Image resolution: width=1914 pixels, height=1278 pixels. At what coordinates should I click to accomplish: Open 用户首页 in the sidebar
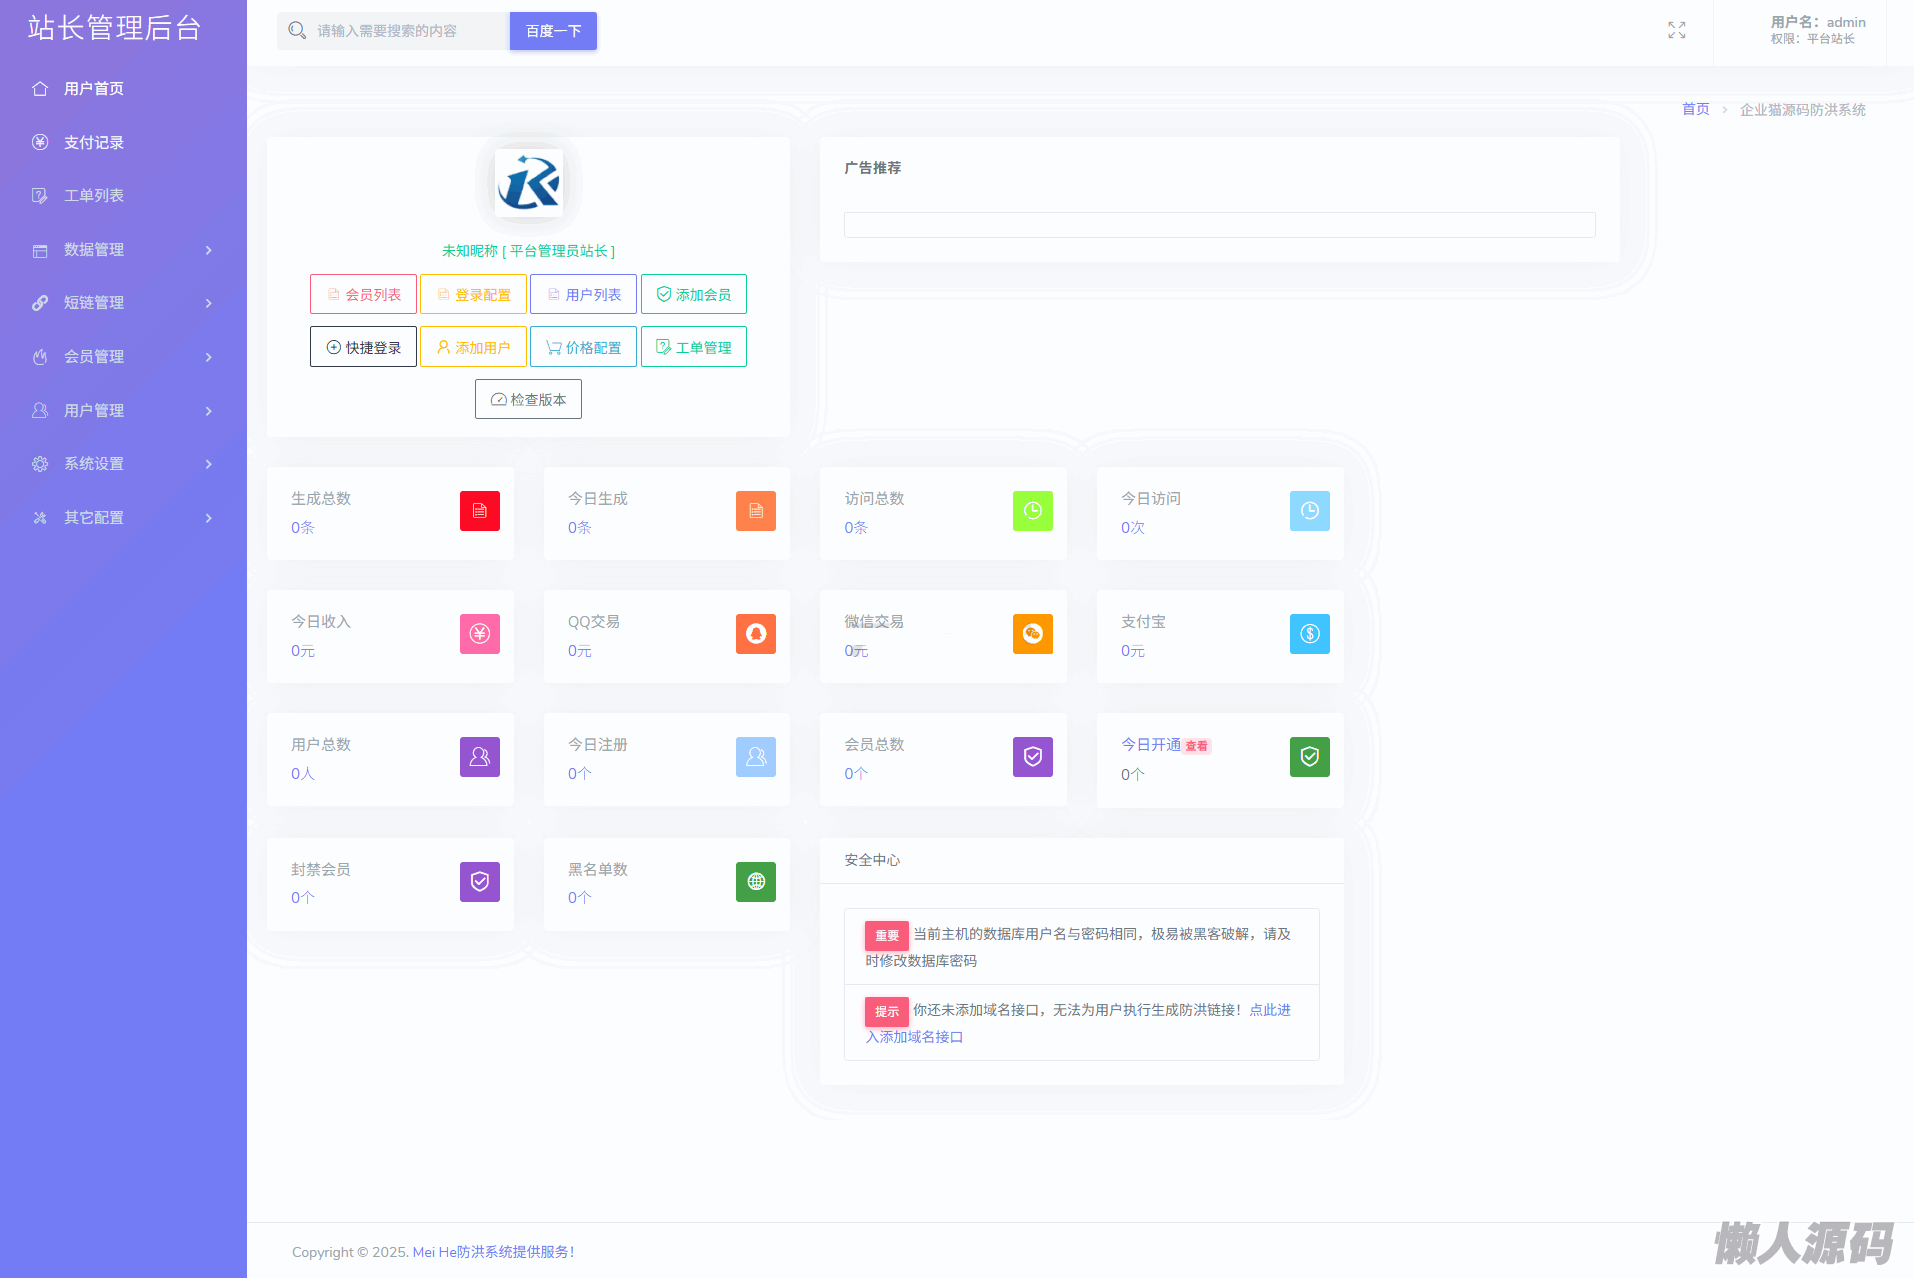[x=123, y=89]
